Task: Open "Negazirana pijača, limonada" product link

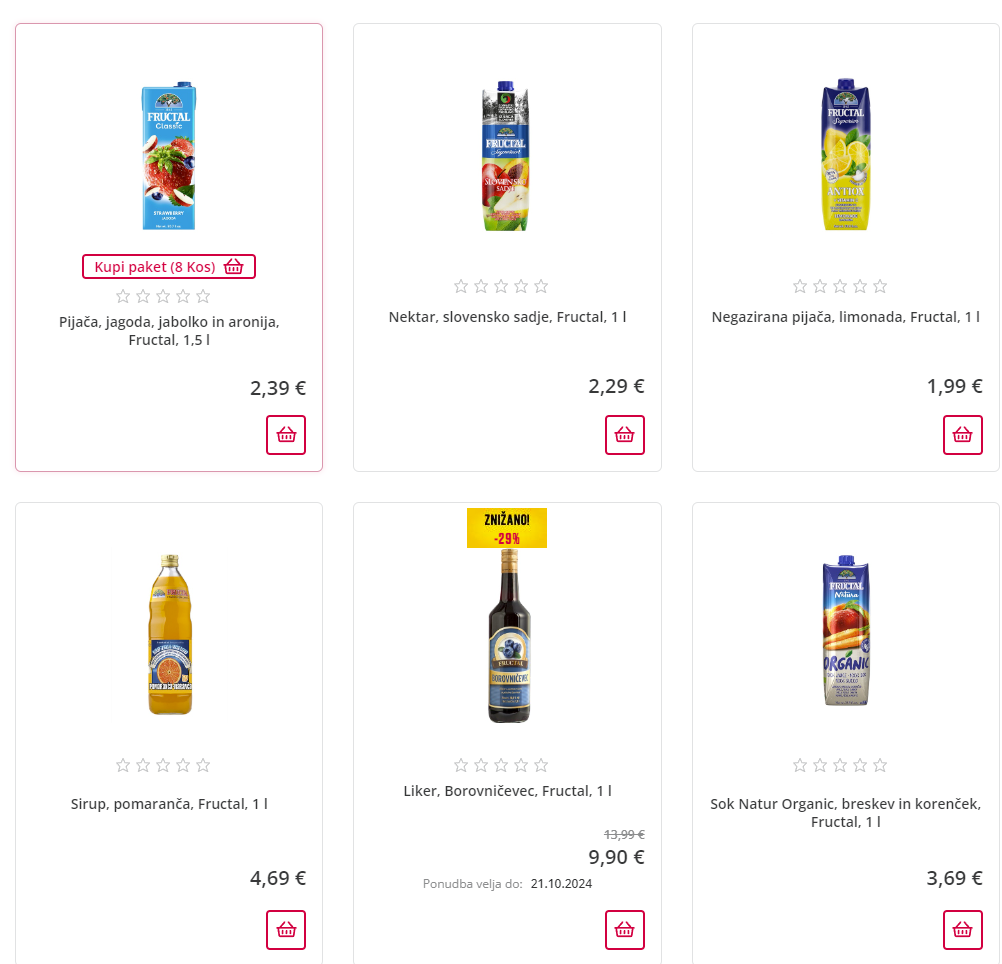Action: (846, 317)
